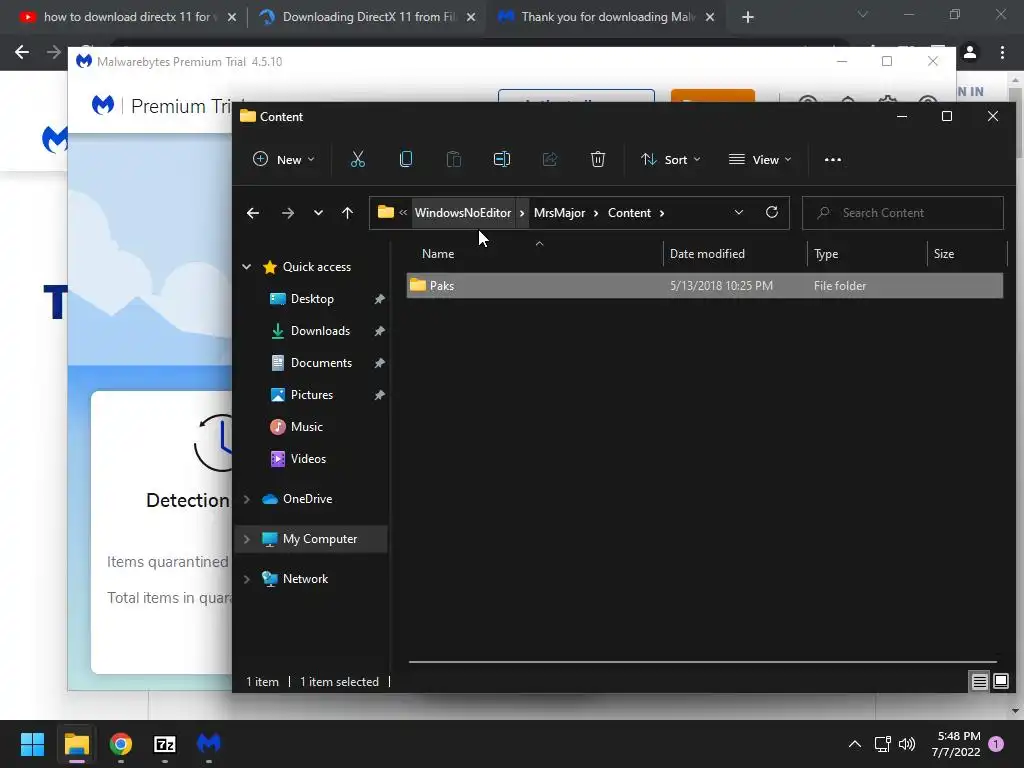Viewport: 1024px width, 768px height.
Task: Select Videos in the navigation pane
Action: coord(308,458)
